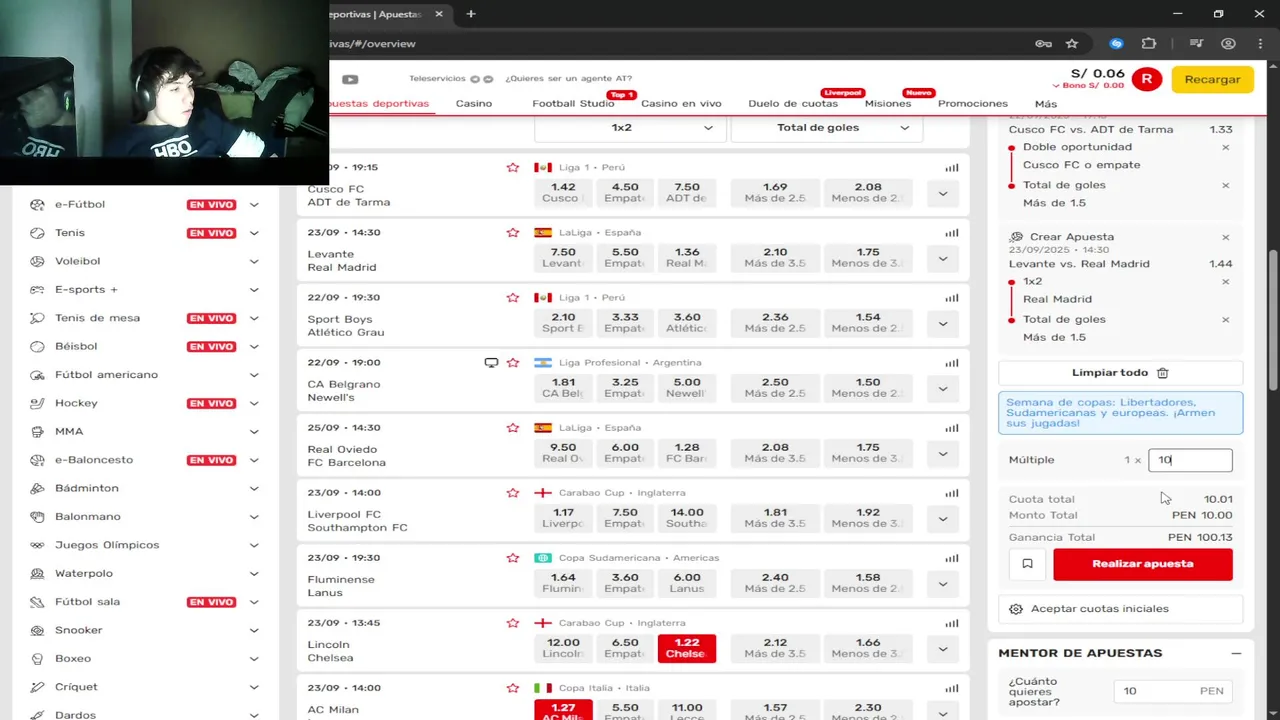The width and height of the screenshot is (1280, 720).
Task: Expand more markets for Cusco FC match
Action: click(x=942, y=193)
